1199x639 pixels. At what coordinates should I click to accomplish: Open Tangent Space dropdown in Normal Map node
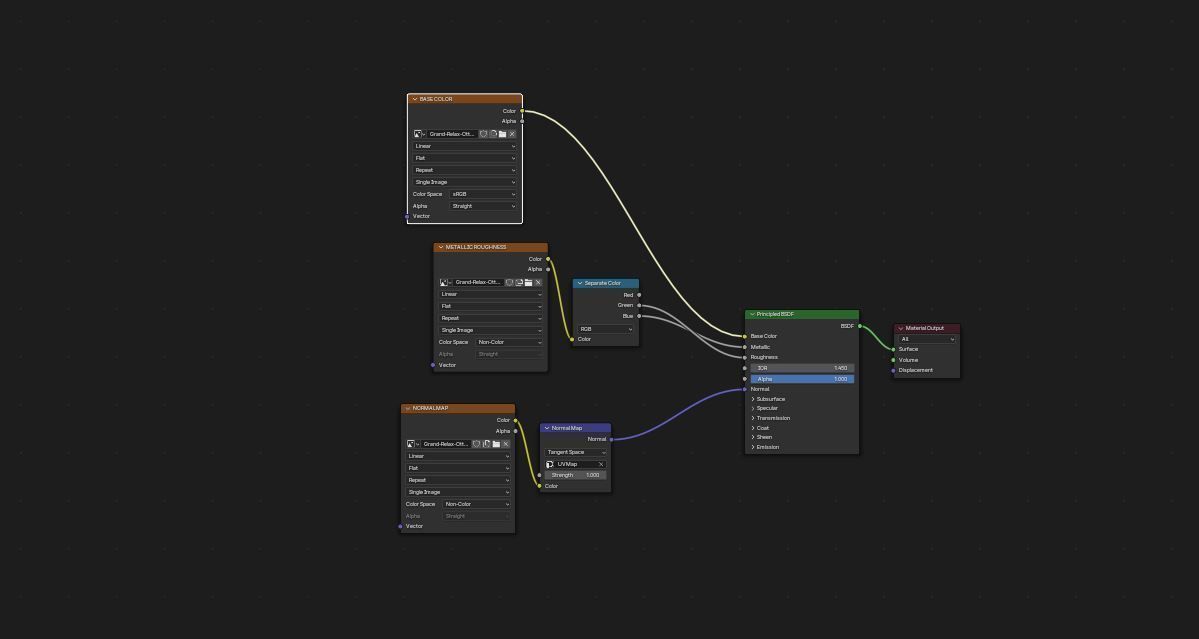pos(576,452)
